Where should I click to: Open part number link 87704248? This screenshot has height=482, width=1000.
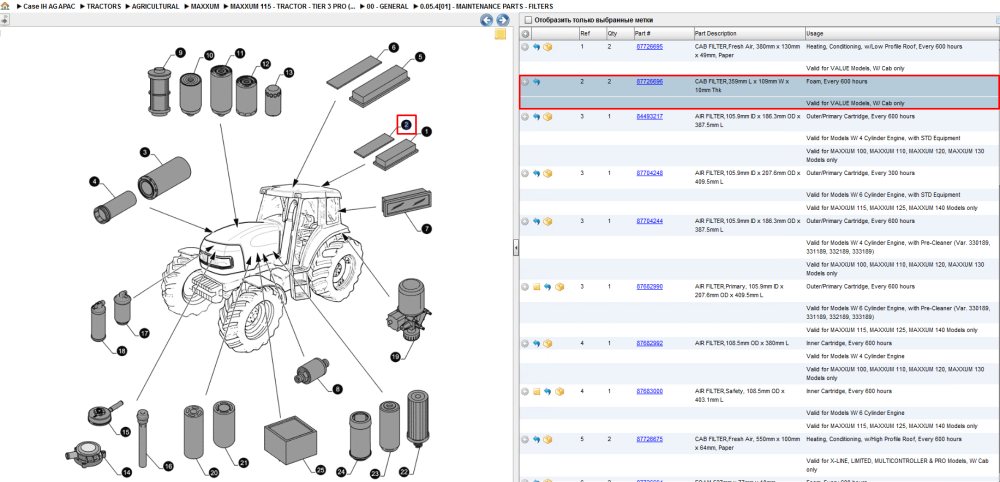pos(649,173)
